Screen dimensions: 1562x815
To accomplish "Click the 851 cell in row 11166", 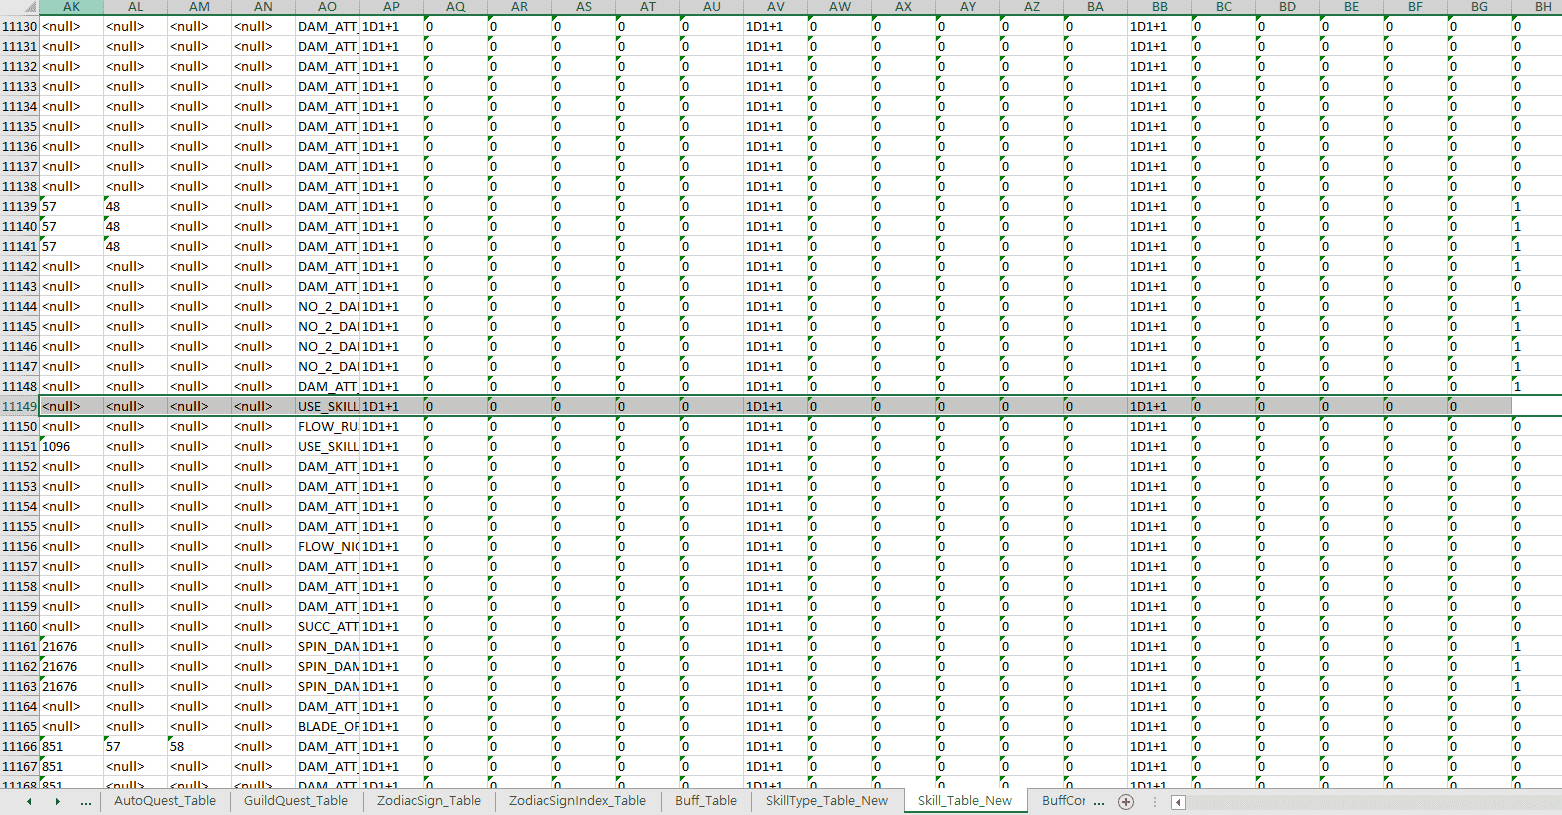I will click(71, 747).
